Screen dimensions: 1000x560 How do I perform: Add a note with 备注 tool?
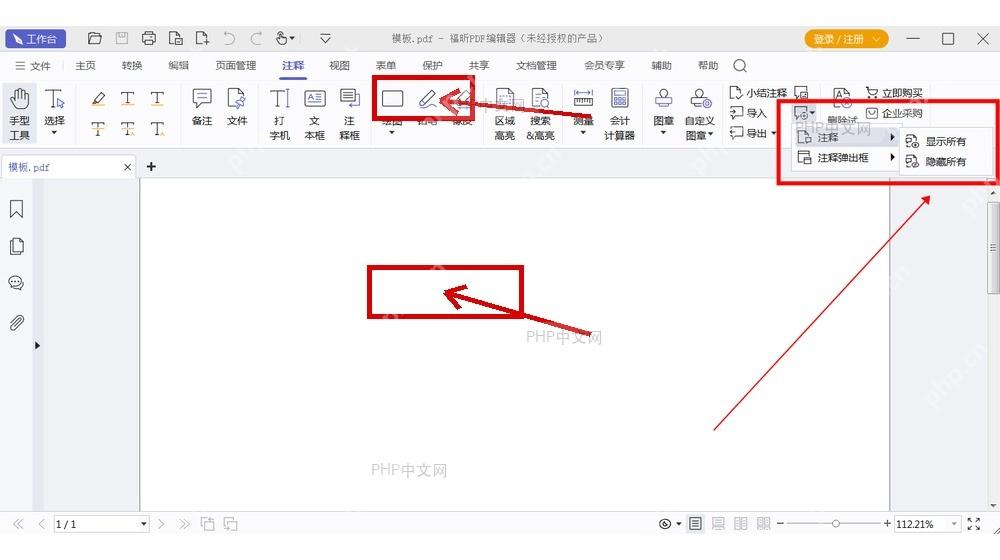click(x=202, y=107)
